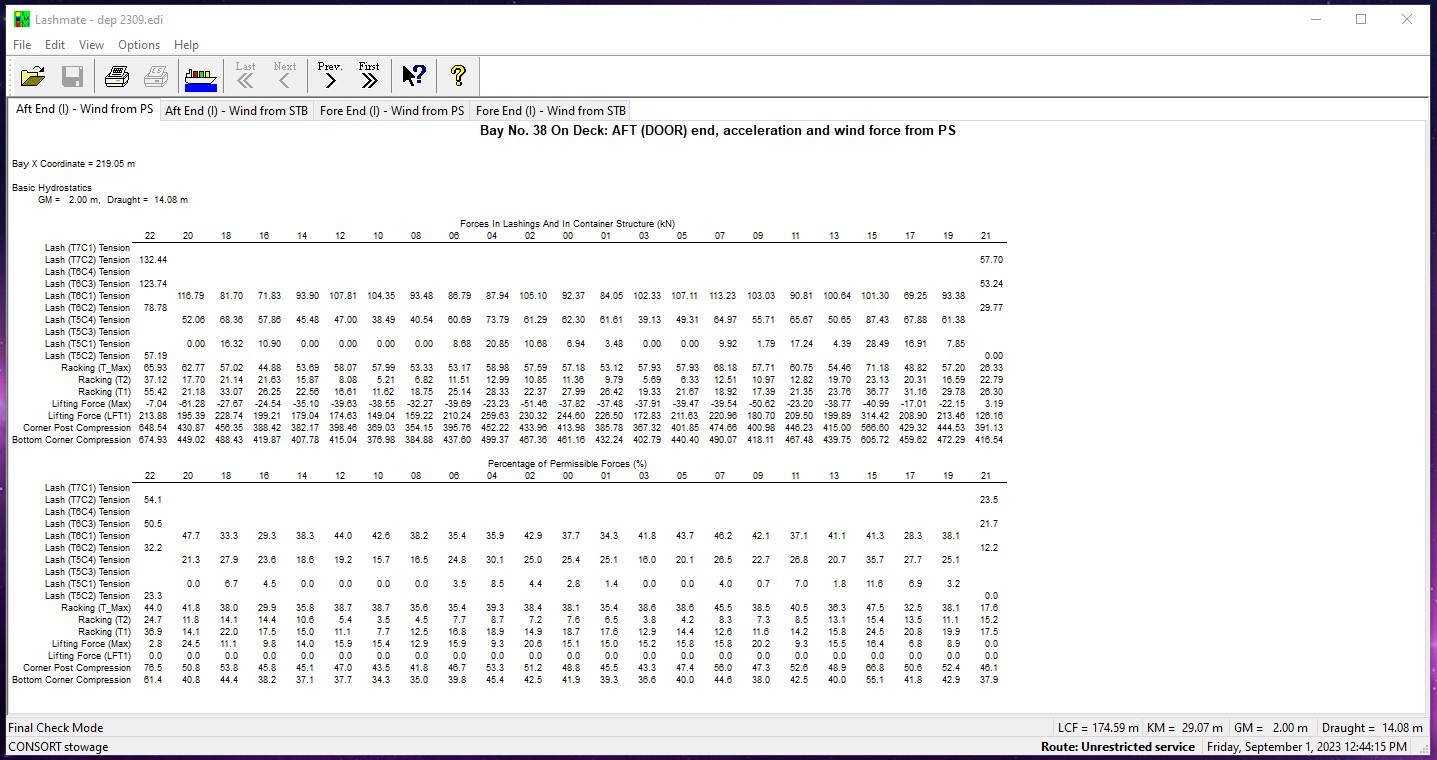
Task: Switch to Fore End (I) - Wind from PS tab
Action: tap(392, 111)
